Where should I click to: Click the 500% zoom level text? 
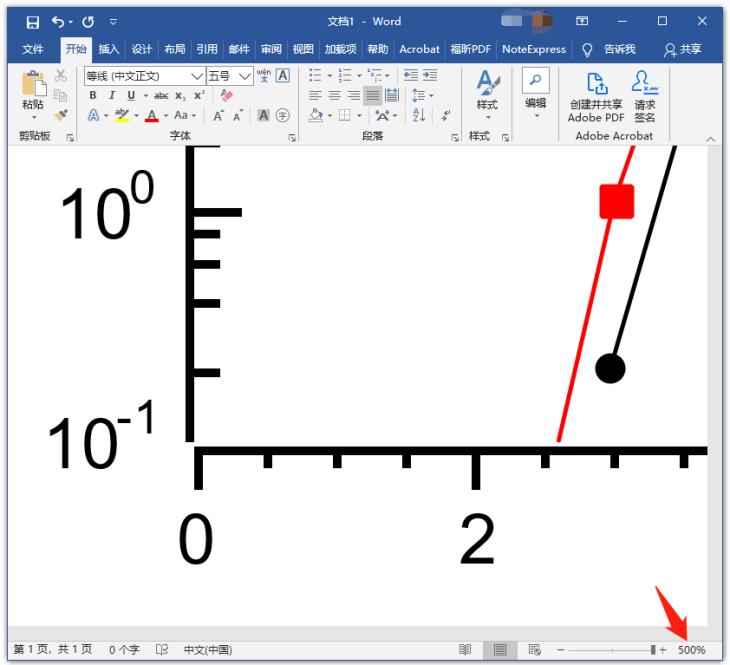tap(691, 650)
